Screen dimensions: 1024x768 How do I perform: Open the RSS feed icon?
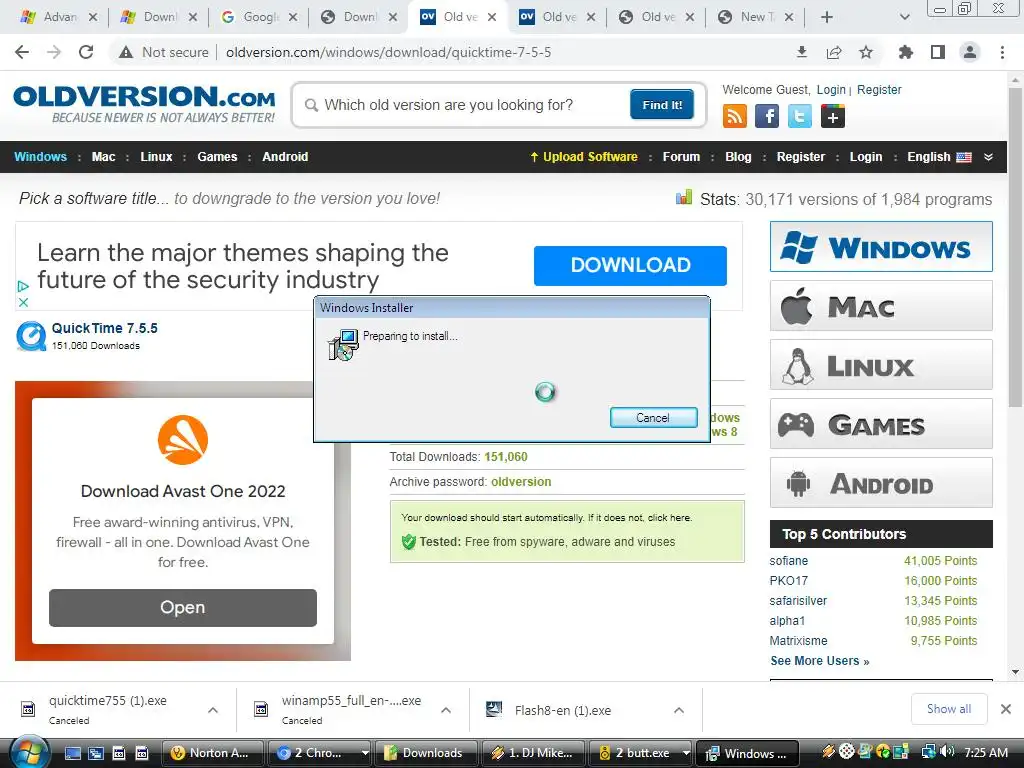click(735, 117)
